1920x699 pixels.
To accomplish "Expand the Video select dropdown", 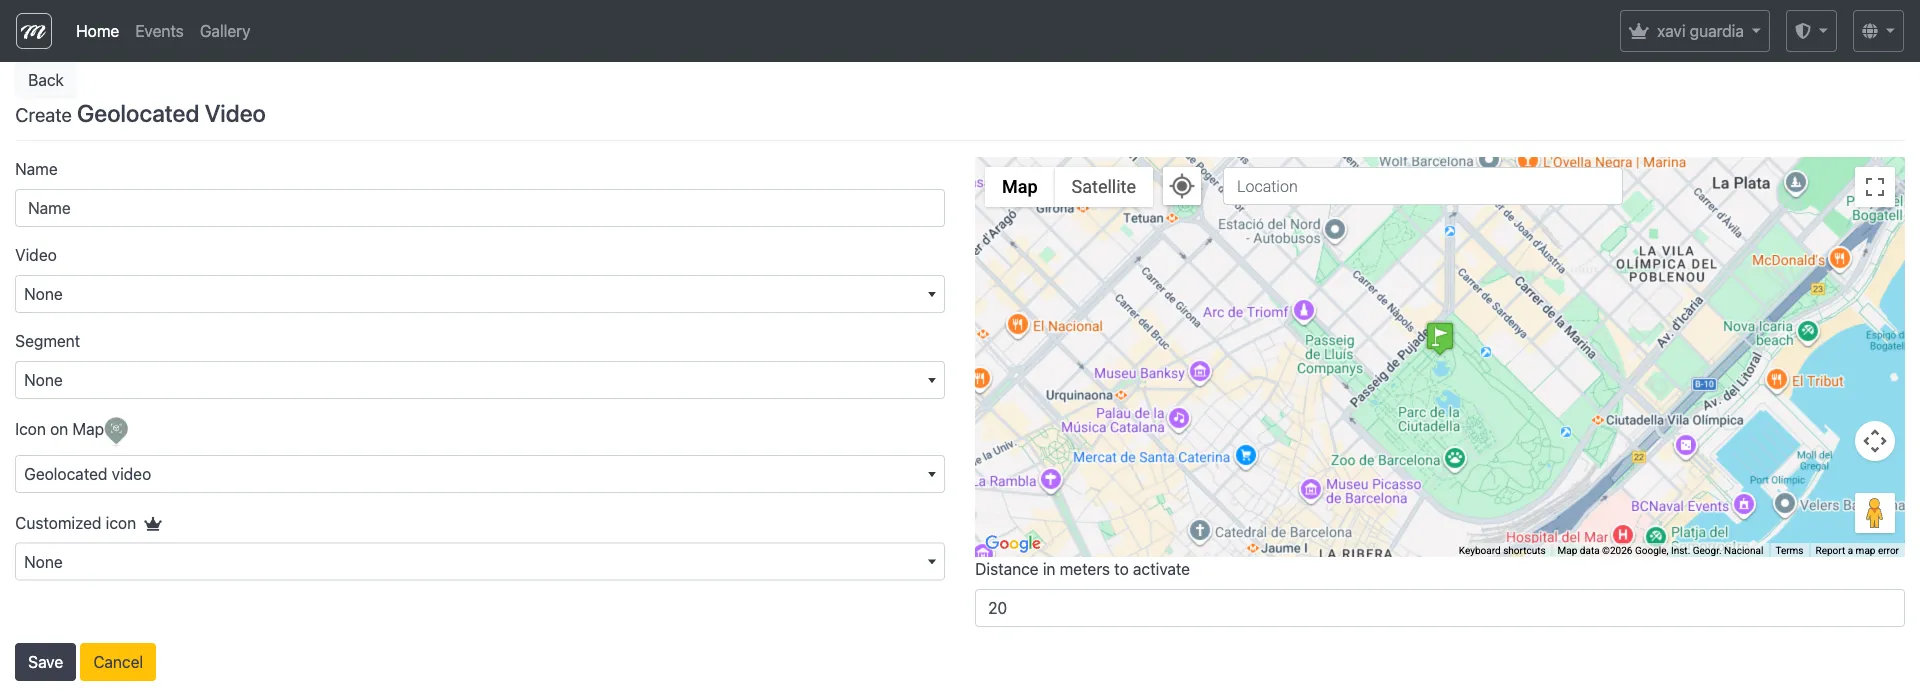I will tap(480, 294).
